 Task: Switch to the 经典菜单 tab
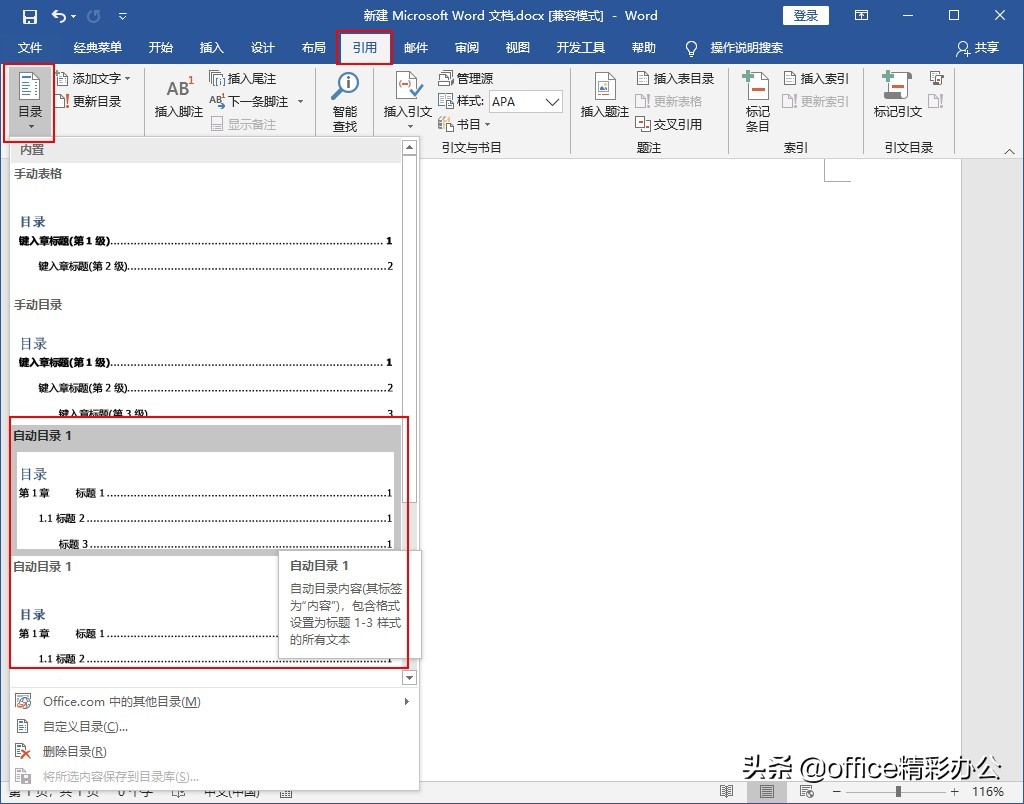coord(97,48)
